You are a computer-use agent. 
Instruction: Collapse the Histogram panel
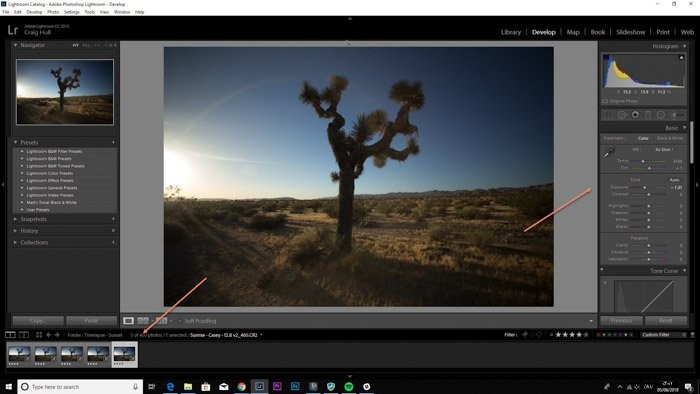click(x=684, y=46)
